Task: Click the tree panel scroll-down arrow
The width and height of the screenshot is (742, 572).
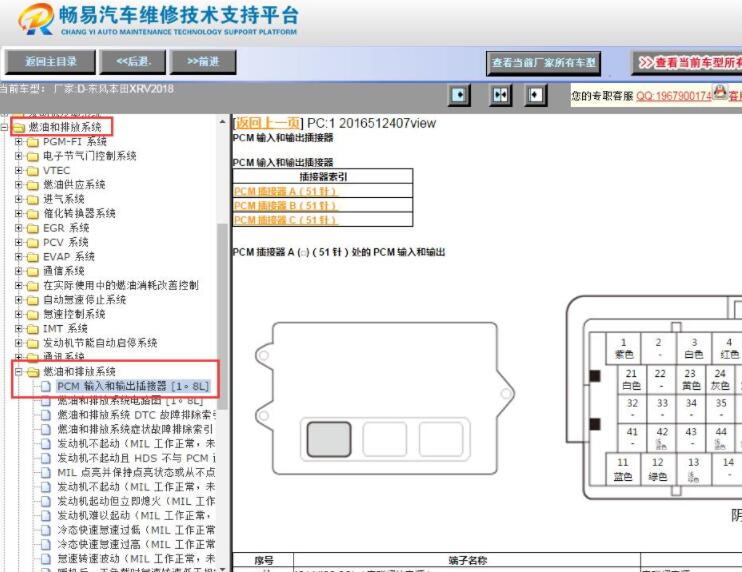Action: 222,567
